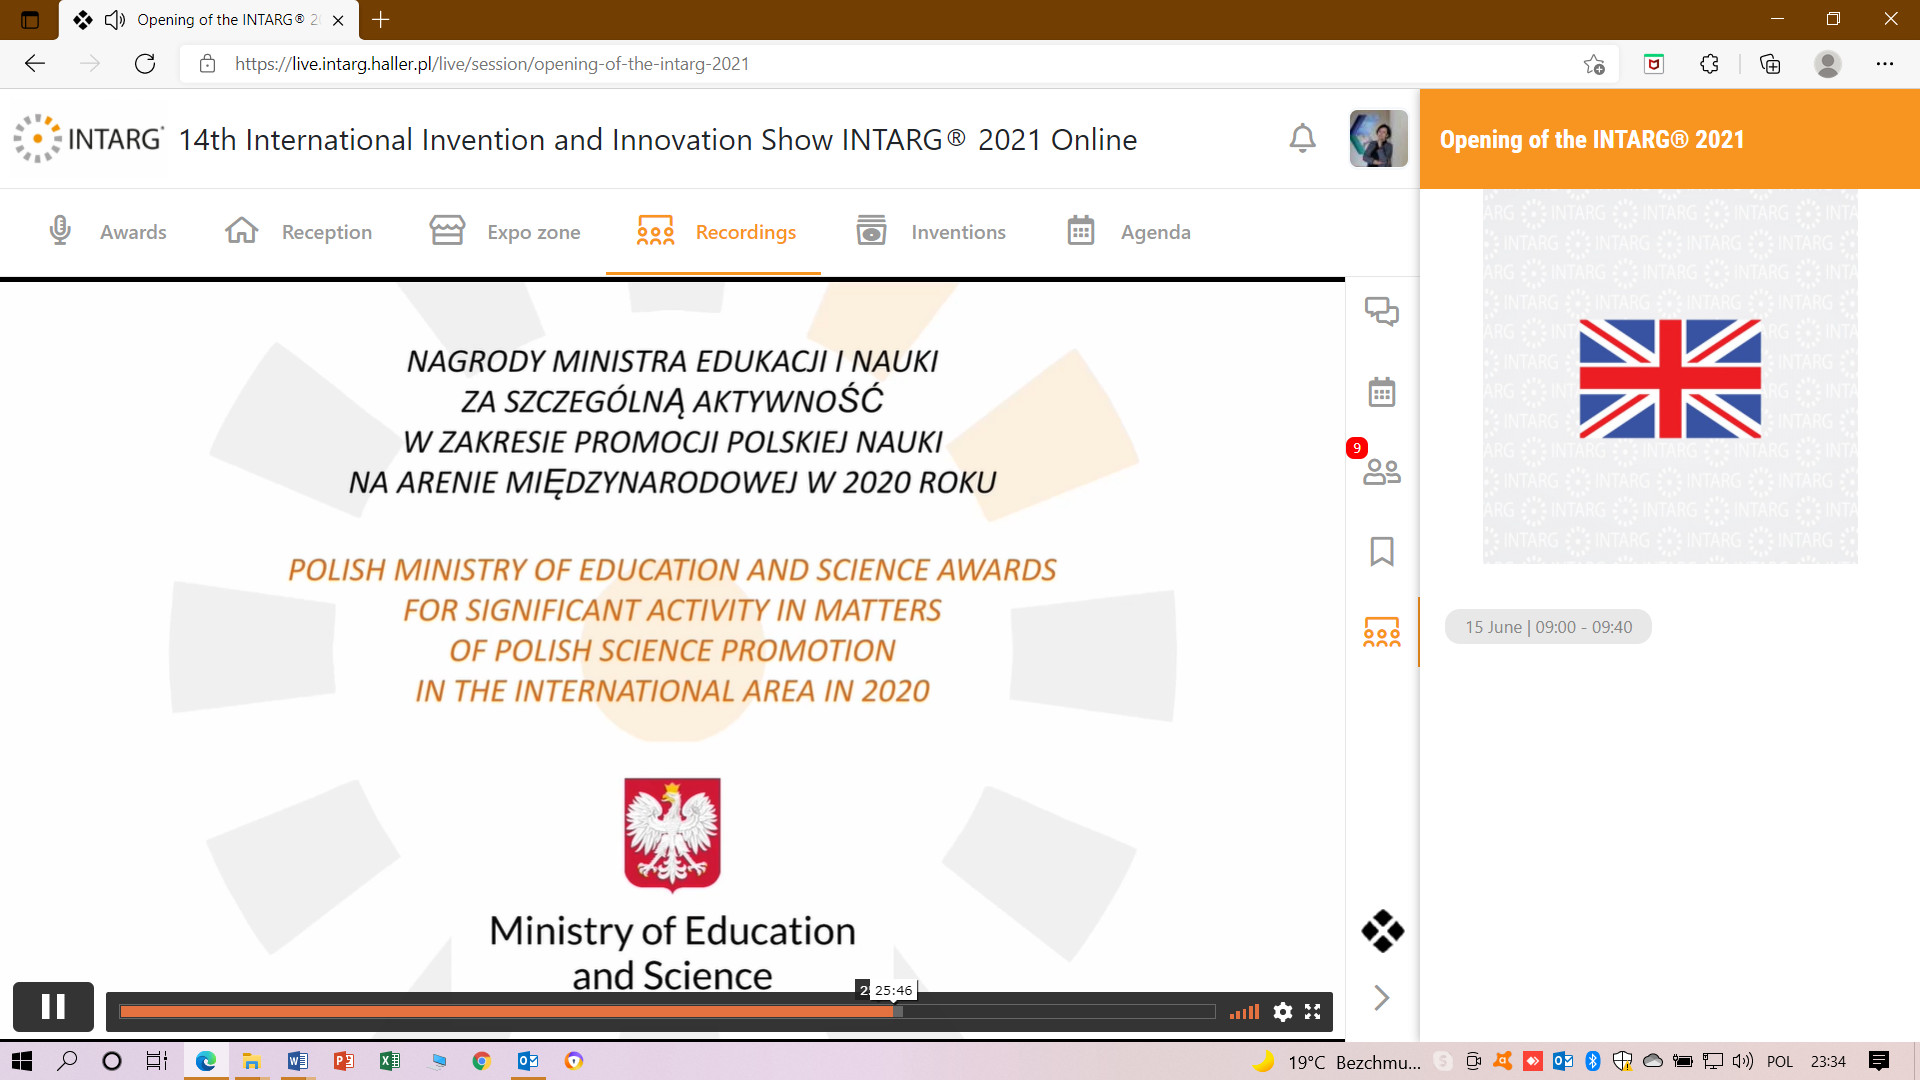Click the UK flag session thumbnail
This screenshot has width=1920, height=1080.
(1670, 378)
